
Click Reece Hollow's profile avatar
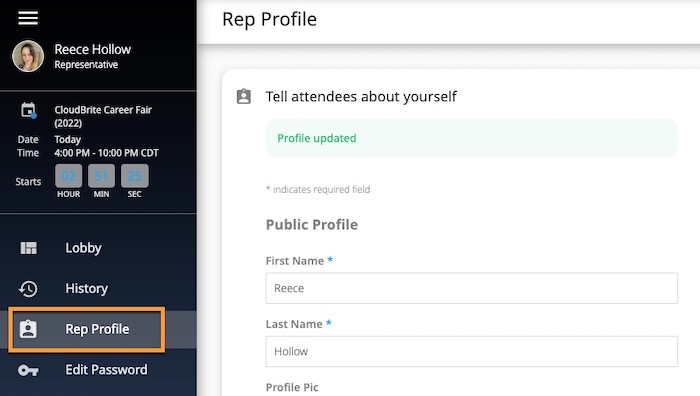click(28, 56)
